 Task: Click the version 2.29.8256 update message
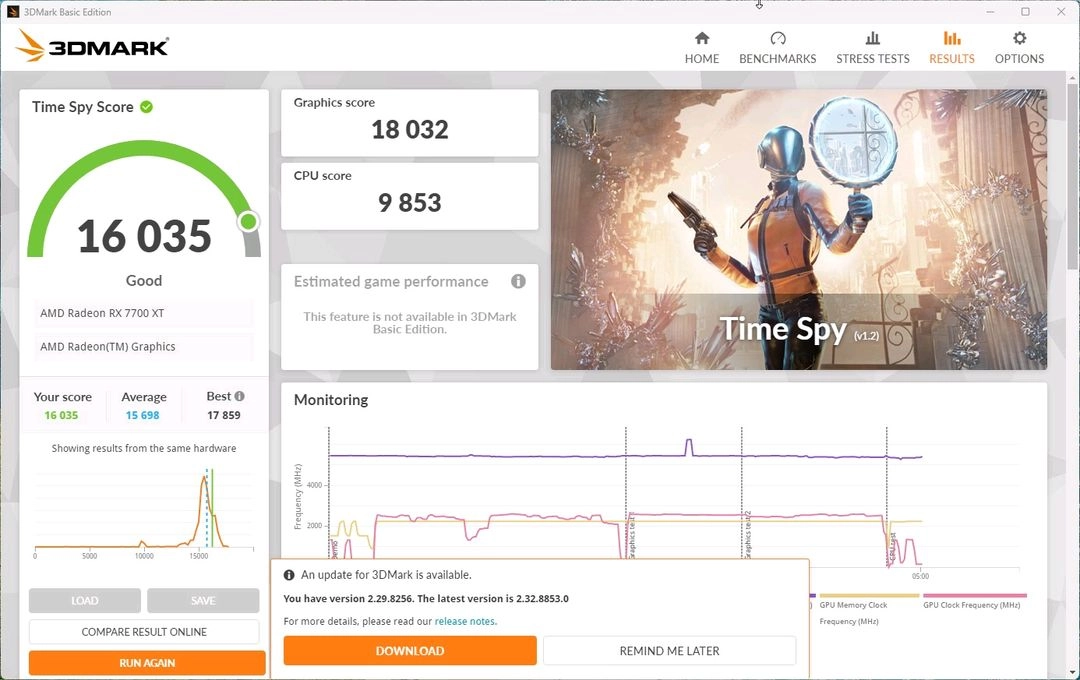426,598
